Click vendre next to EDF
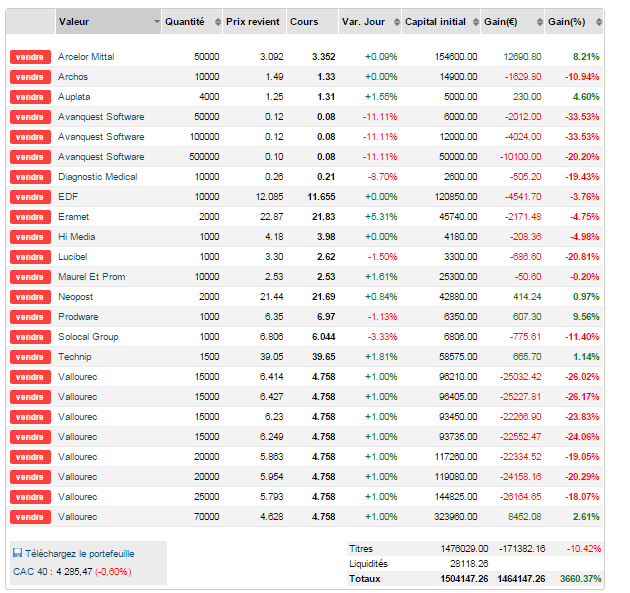Screen dimensions: 630x593 [x=30, y=197]
